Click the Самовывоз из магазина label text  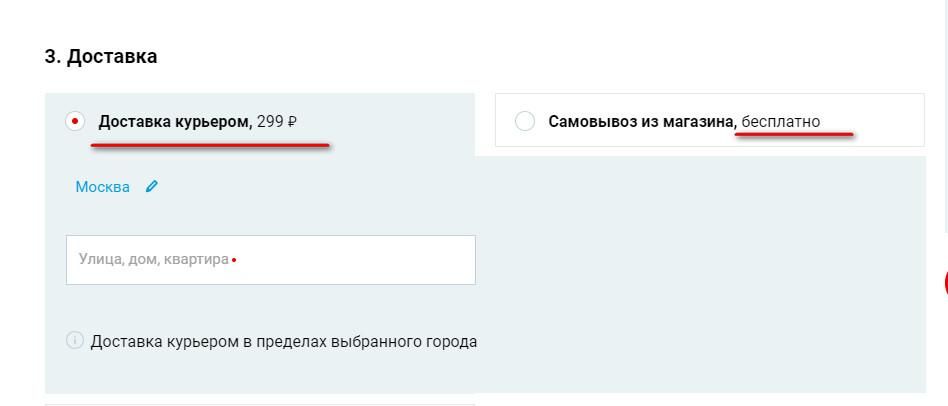click(x=641, y=122)
